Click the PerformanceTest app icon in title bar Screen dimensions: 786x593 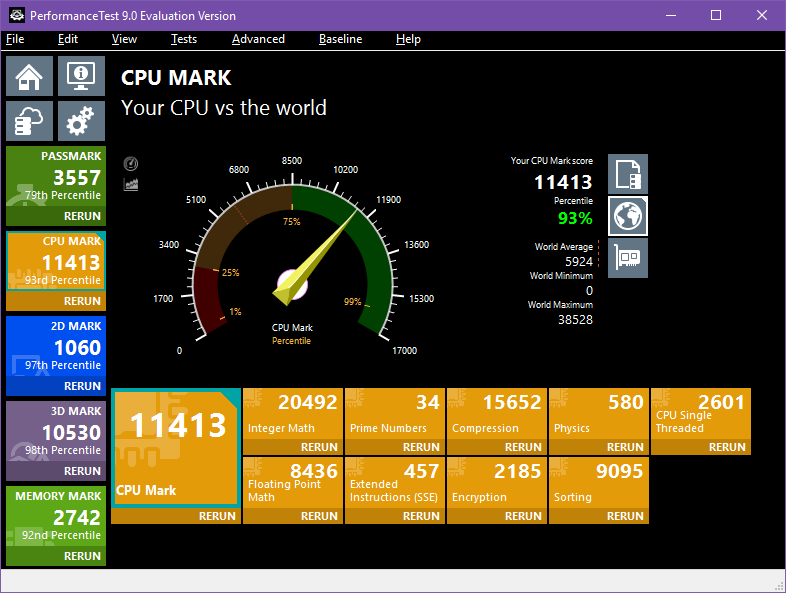pyautogui.click(x=17, y=16)
